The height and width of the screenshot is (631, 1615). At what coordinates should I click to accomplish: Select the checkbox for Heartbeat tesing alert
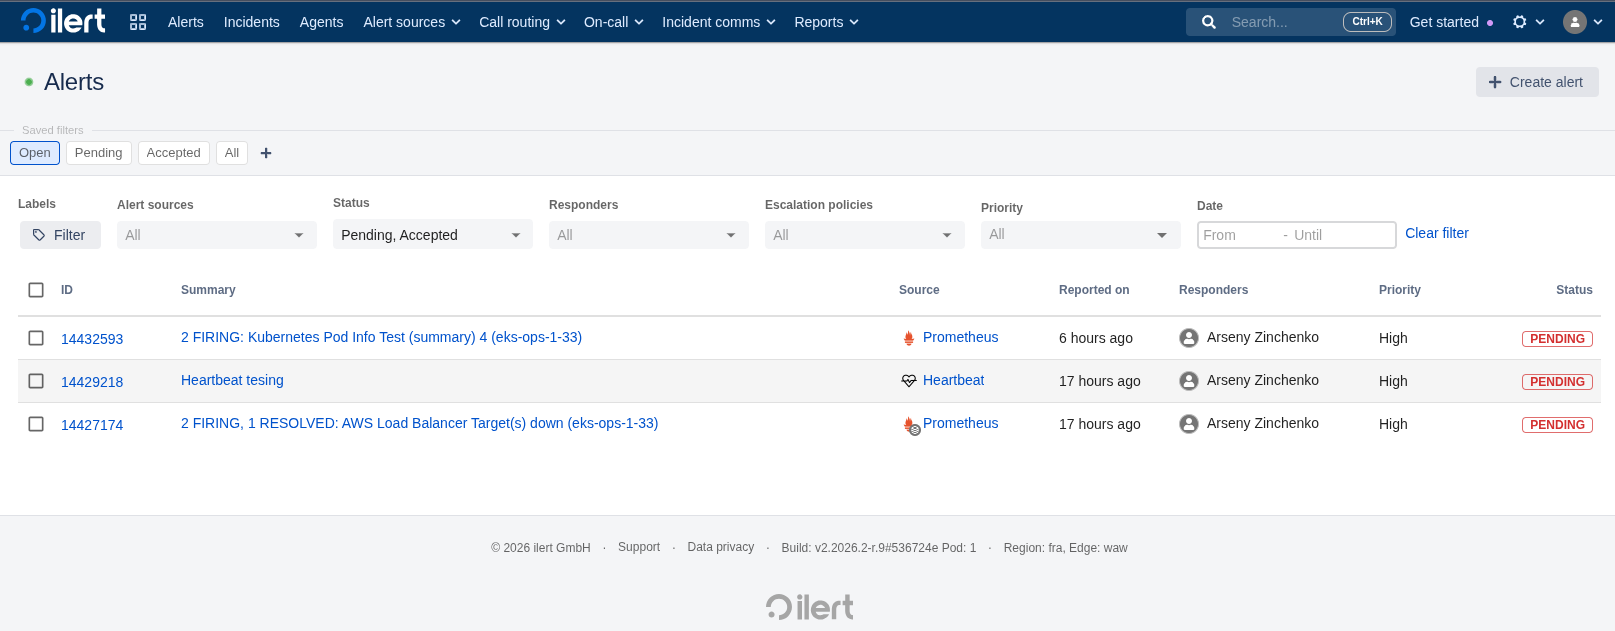click(36, 381)
